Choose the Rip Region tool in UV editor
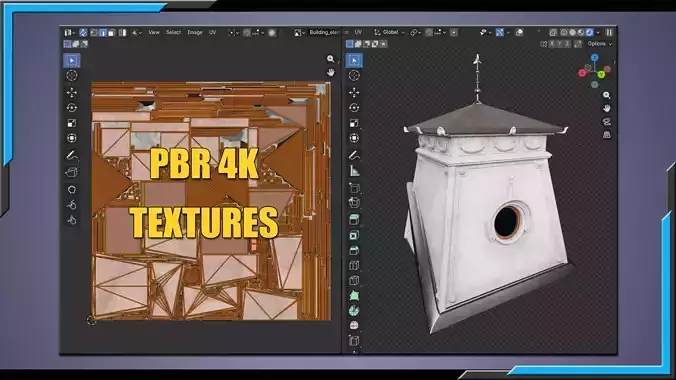 tap(72, 172)
